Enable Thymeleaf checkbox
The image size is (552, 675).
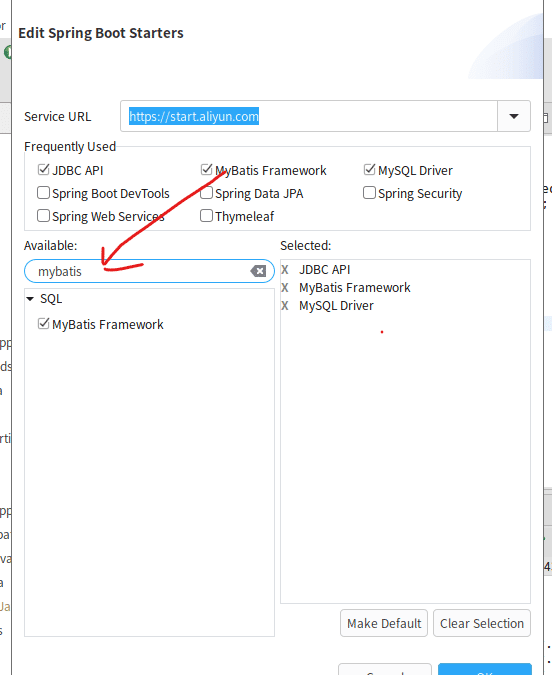click(207, 216)
